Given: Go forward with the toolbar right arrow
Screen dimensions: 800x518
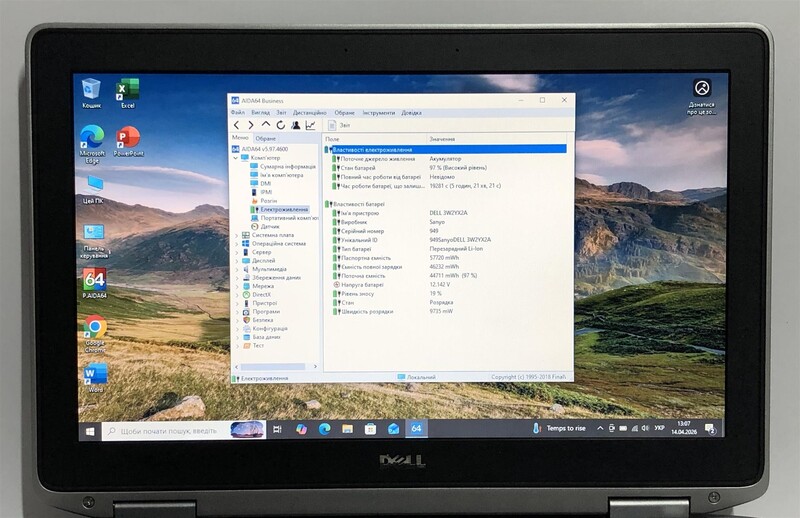Looking at the screenshot, I should pos(251,125).
